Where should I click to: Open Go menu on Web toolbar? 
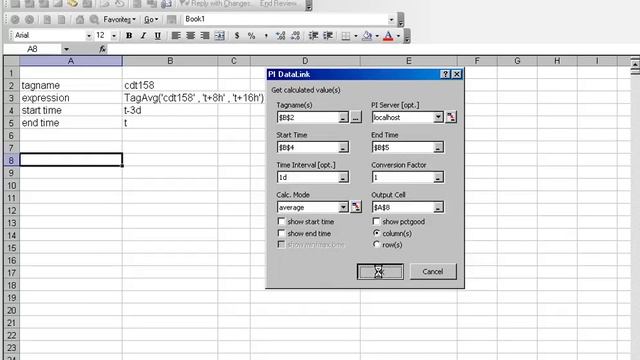pyautogui.click(x=151, y=19)
